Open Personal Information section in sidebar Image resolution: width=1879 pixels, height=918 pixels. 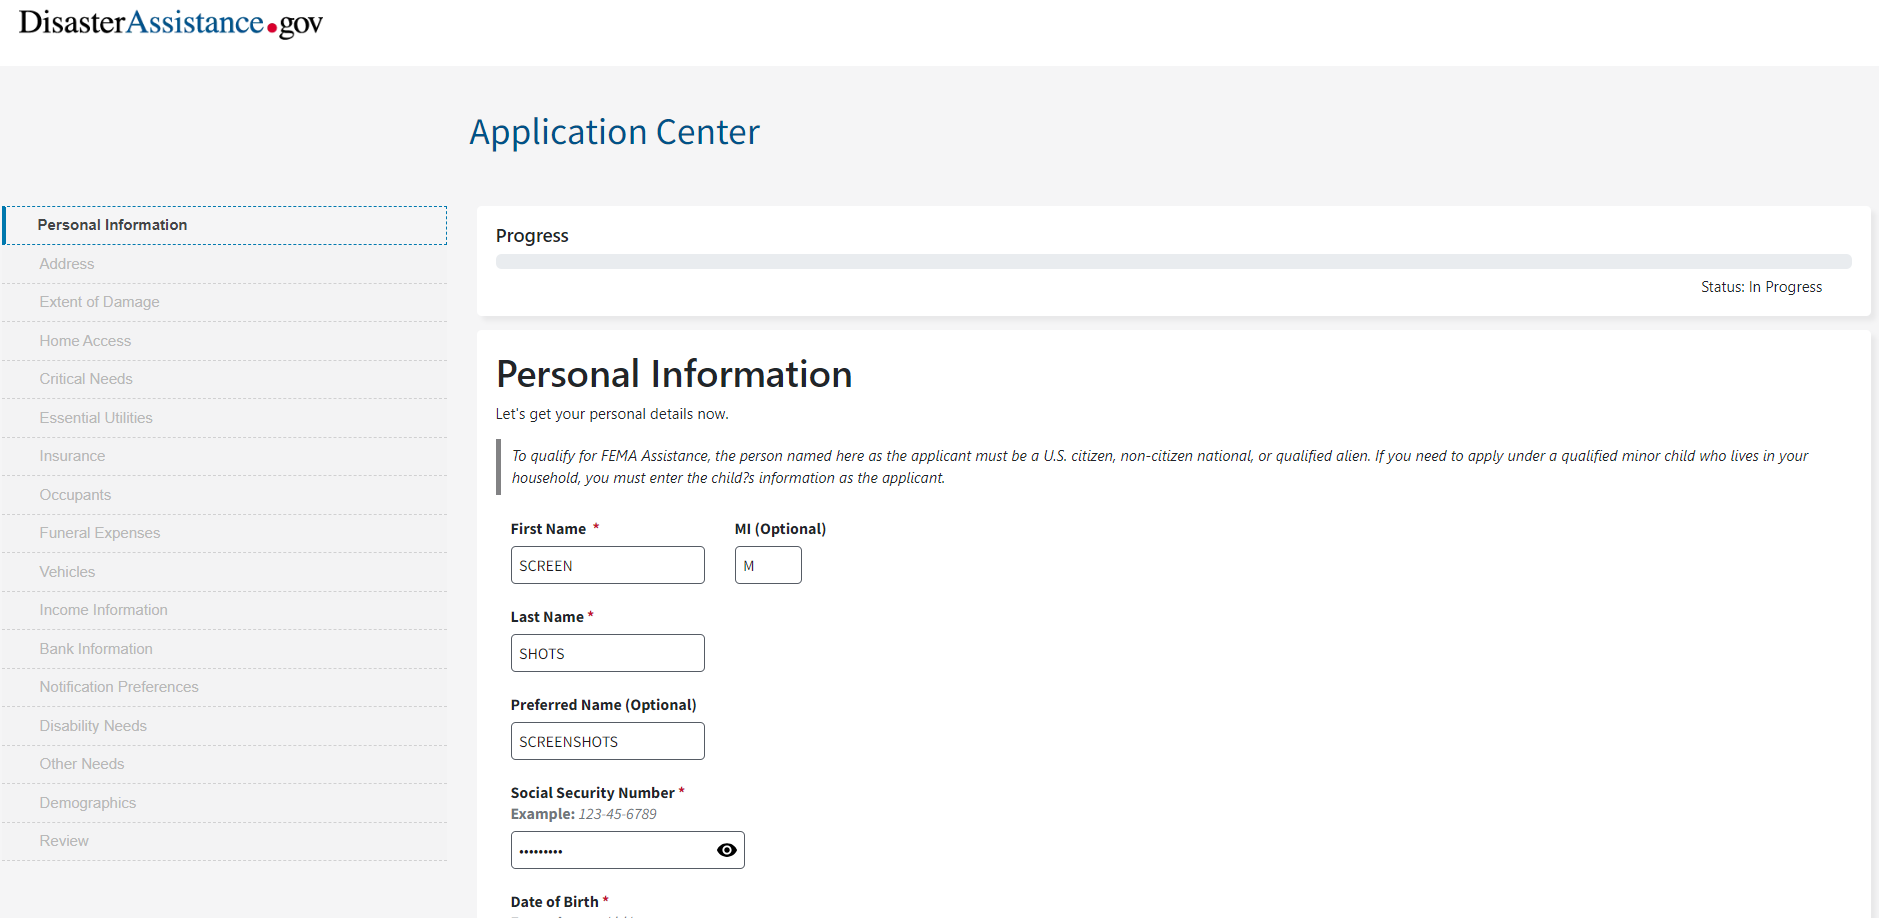coord(112,225)
